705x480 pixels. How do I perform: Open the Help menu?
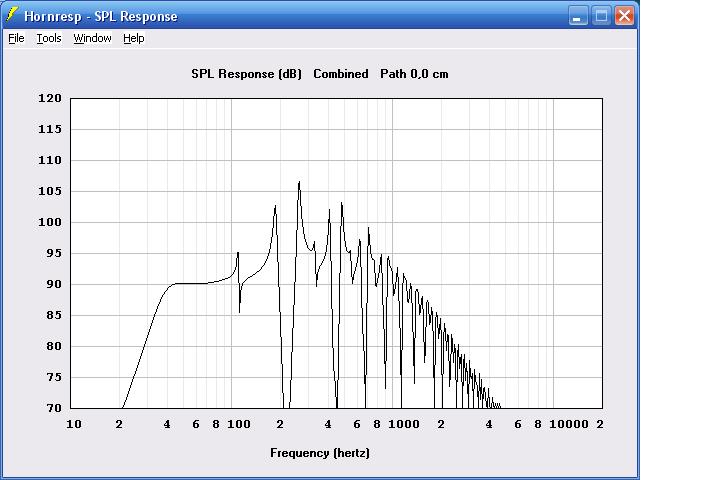click(134, 38)
